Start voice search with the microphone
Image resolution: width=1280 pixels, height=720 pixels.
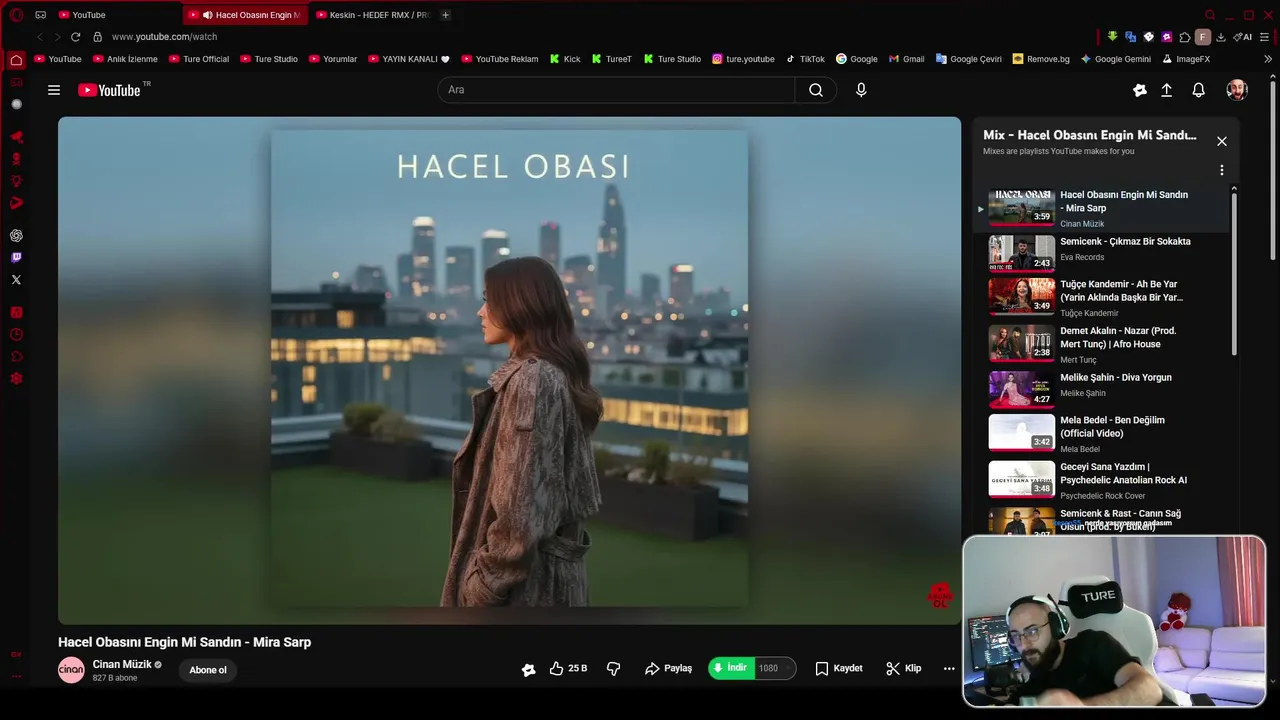click(861, 90)
